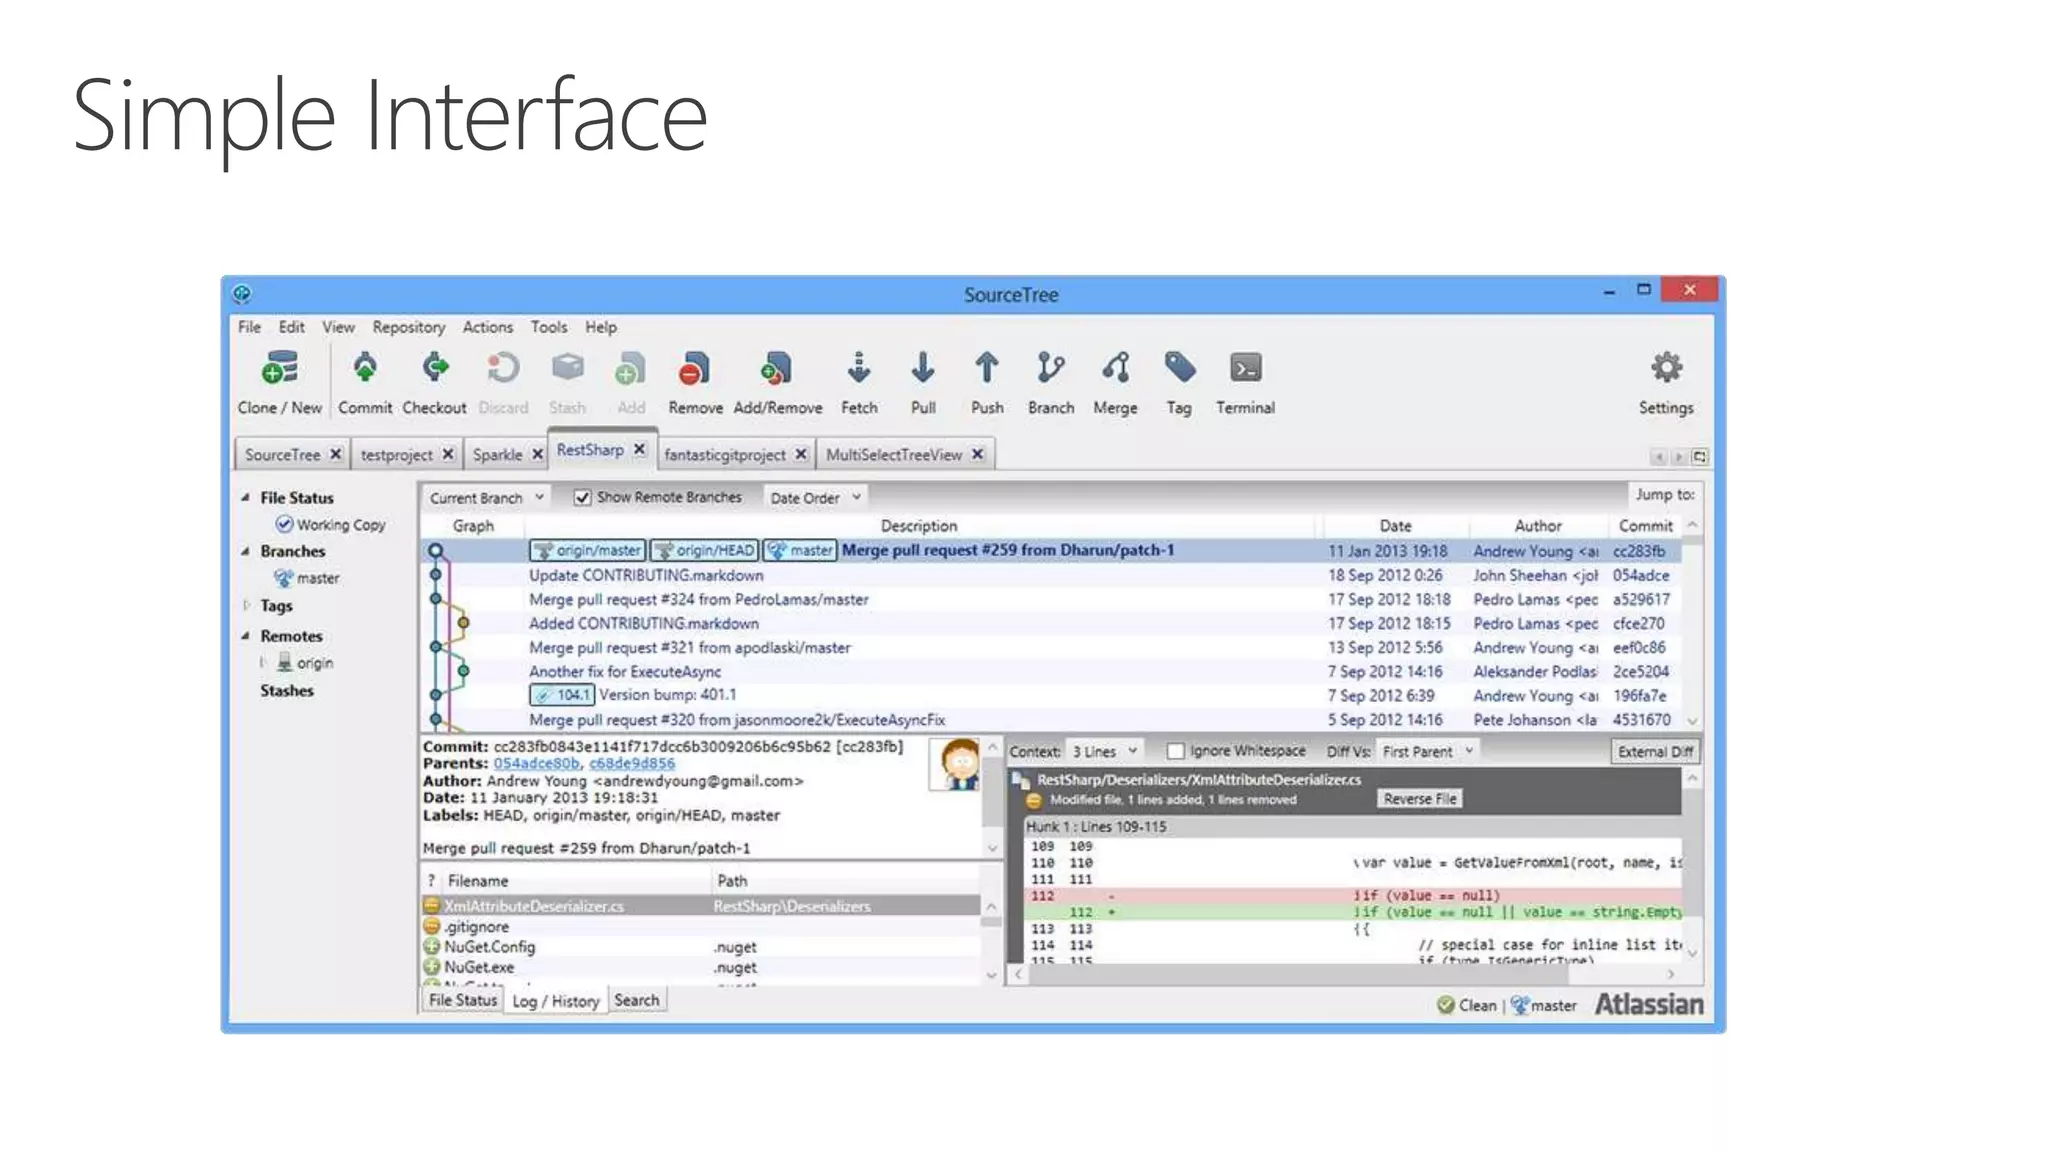
Task: Open the Repository menu
Action: 408,327
